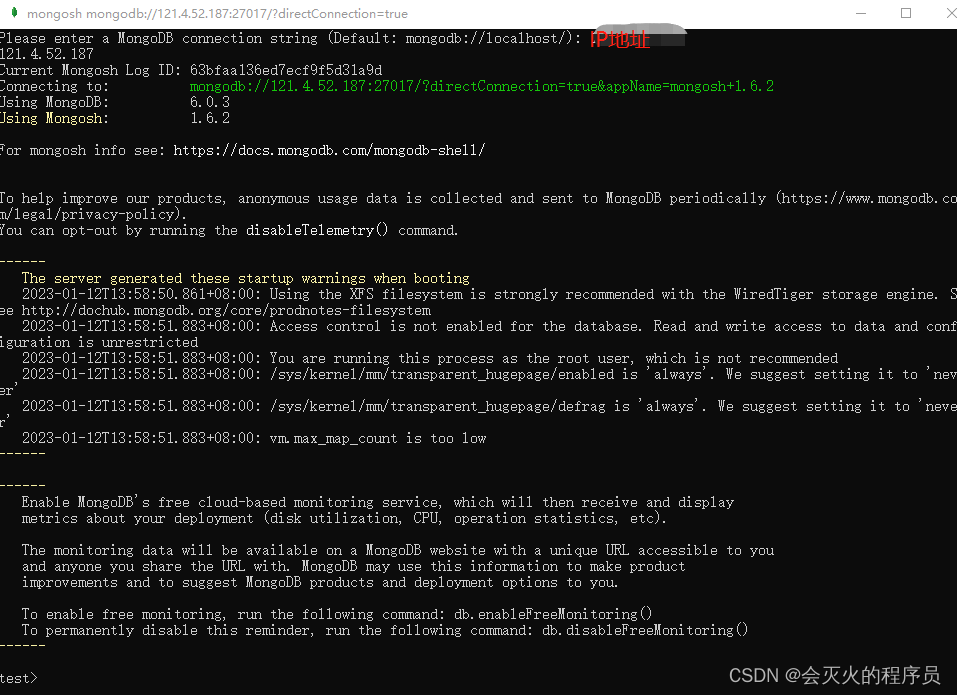Click the db.enableFreeMonitoring() command text
This screenshot has height=695, width=957.
coord(553,614)
